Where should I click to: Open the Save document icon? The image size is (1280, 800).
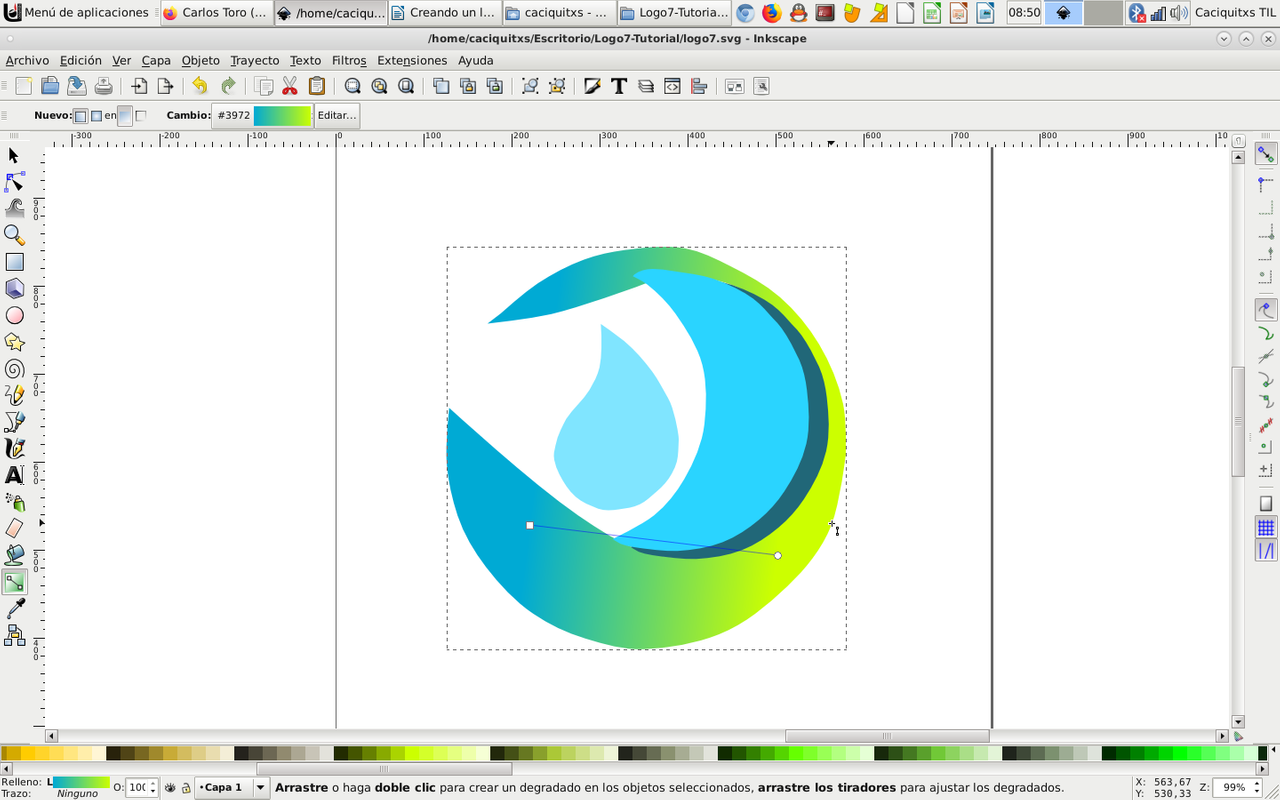[76, 86]
